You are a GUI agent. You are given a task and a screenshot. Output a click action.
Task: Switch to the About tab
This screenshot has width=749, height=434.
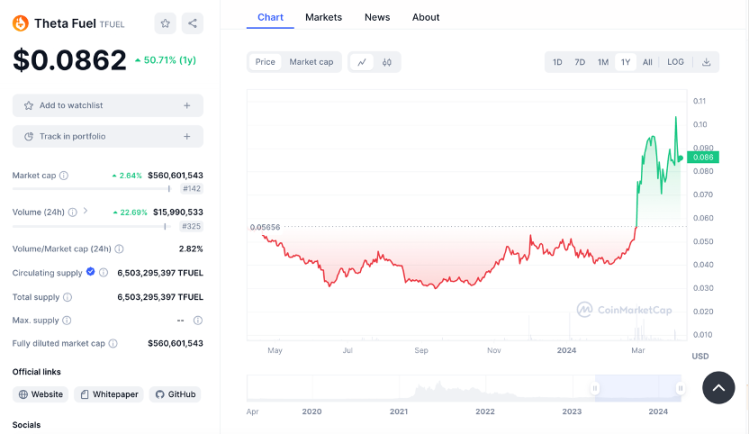[426, 17]
